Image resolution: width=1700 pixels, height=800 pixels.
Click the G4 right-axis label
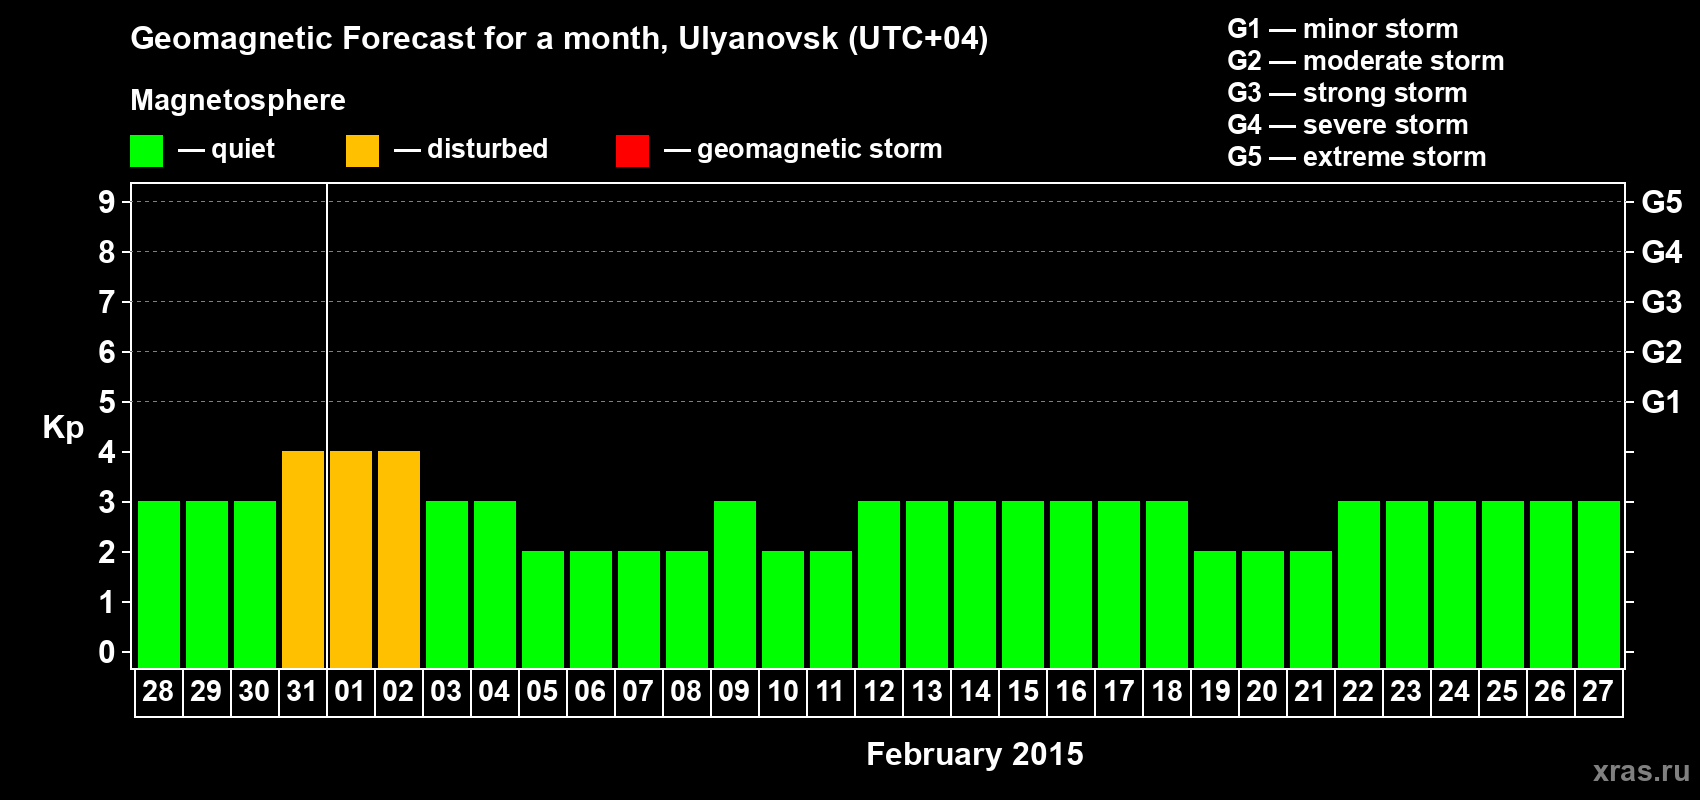[1662, 252]
